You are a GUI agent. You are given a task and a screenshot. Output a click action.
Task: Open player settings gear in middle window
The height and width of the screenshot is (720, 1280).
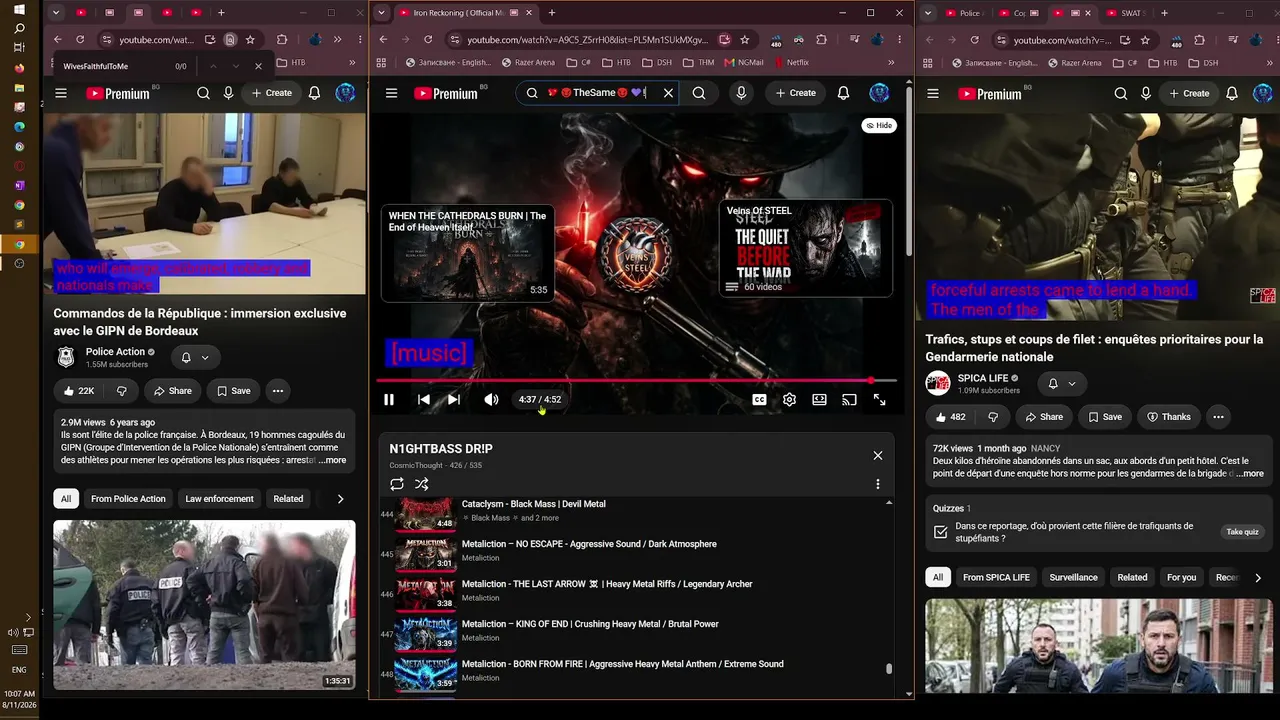[x=789, y=400]
